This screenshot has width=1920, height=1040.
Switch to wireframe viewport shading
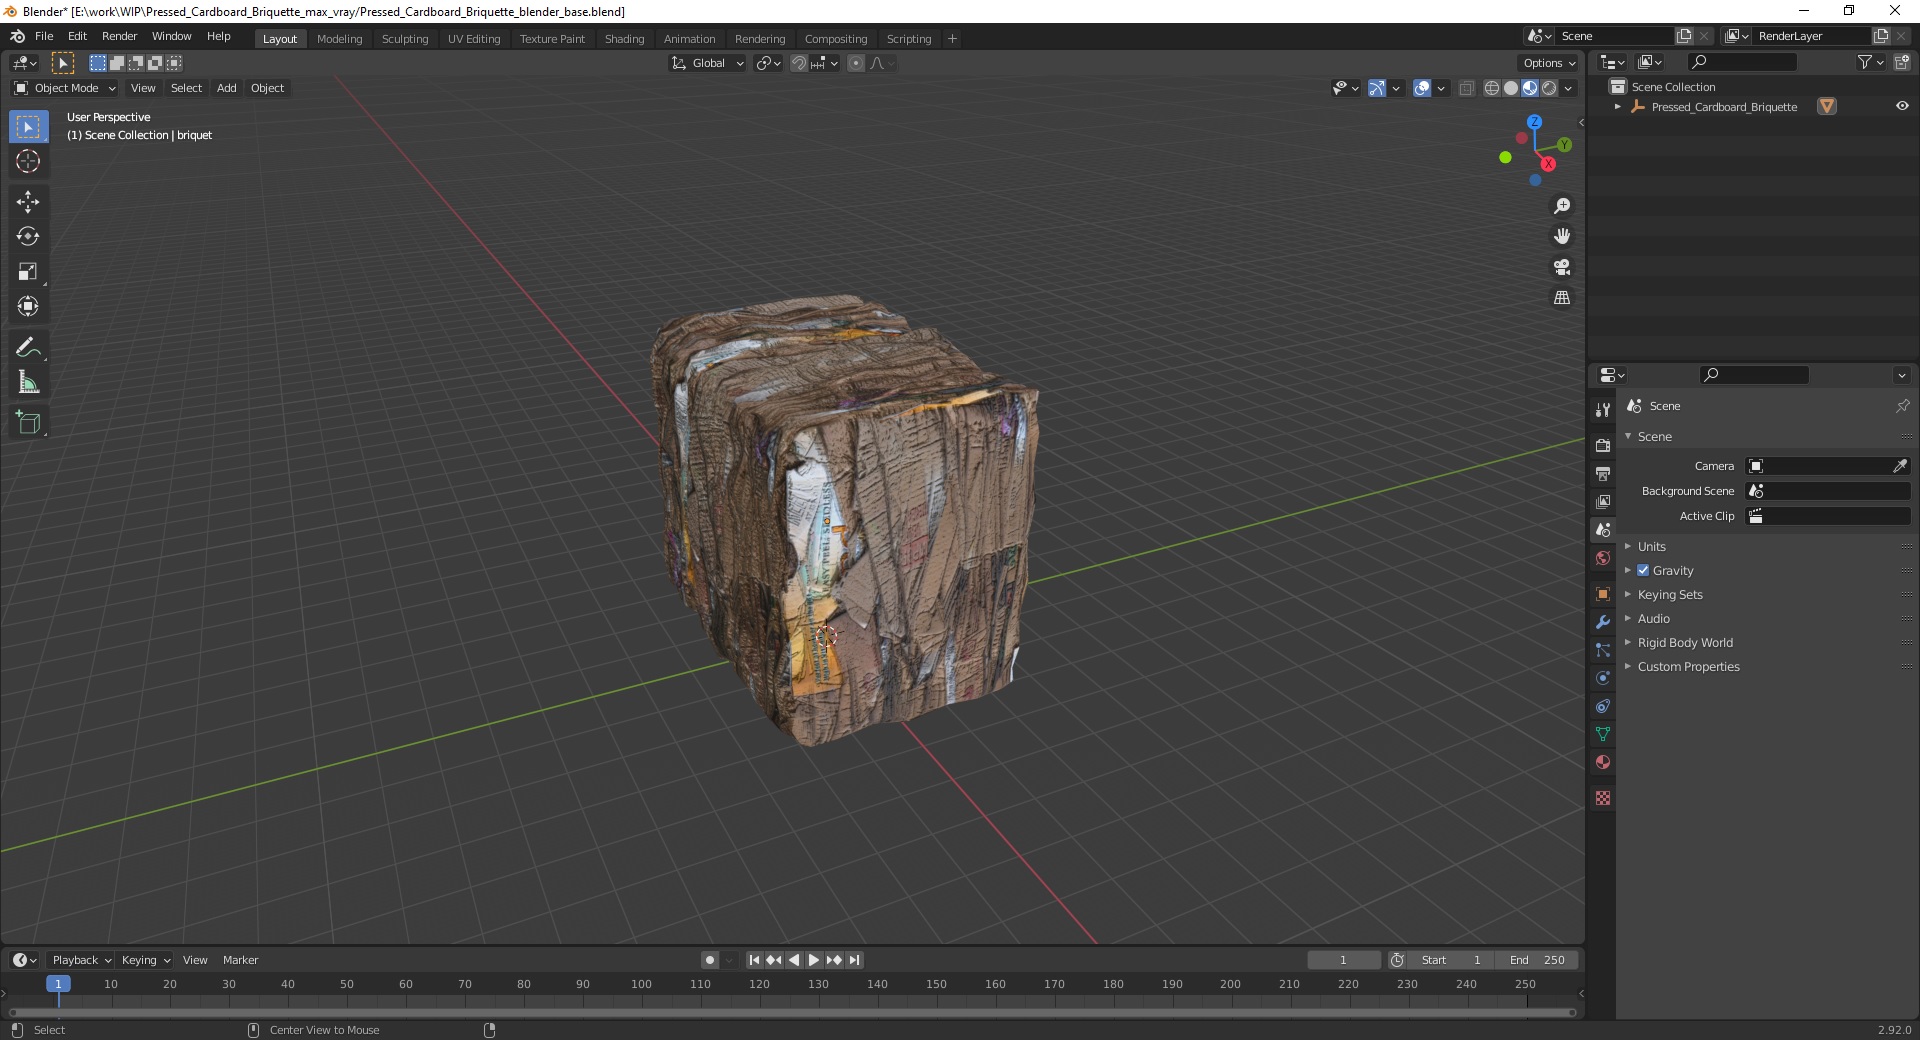coord(1492,88)
